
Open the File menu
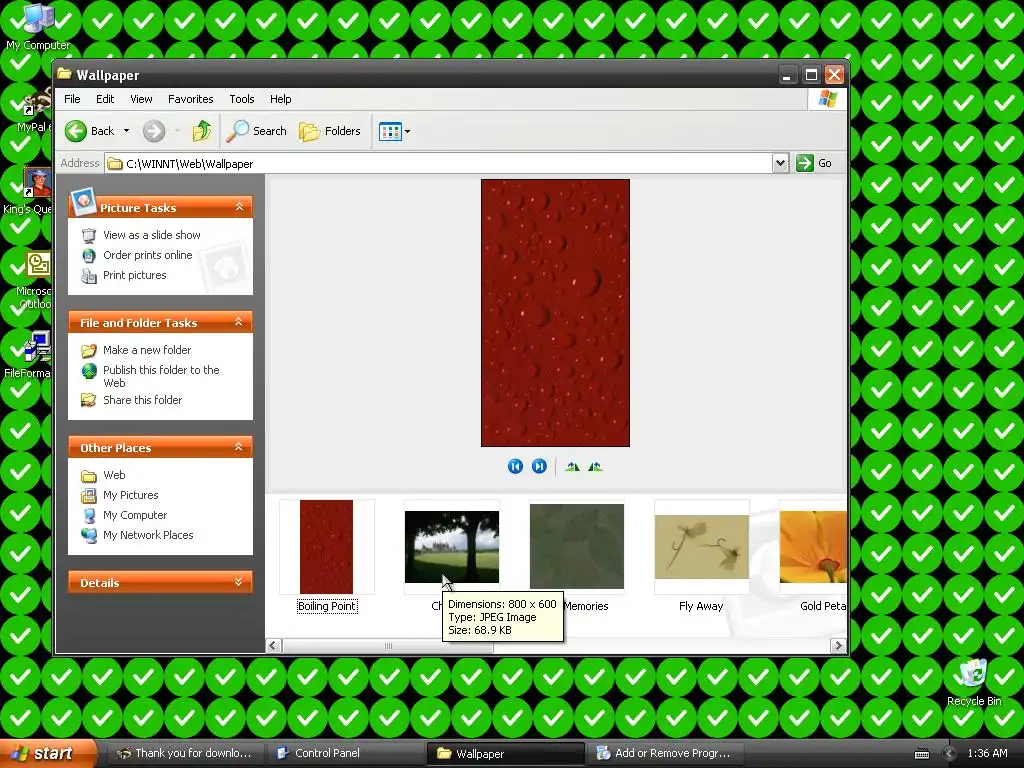[x=72, y=99]
